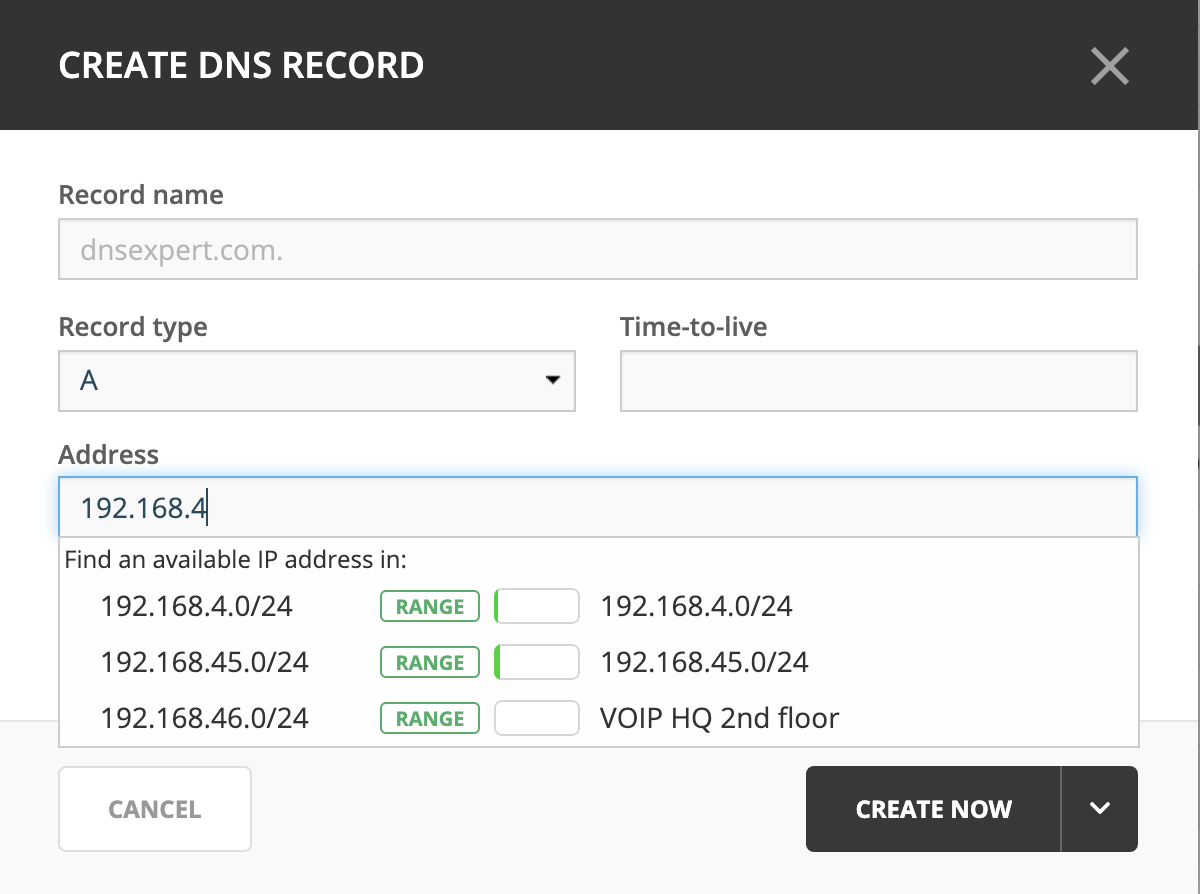The height and width of the screenshot is (894, 1200).
Task: Click the VOIP HQ 2nd floor range title
Action: 719,719
